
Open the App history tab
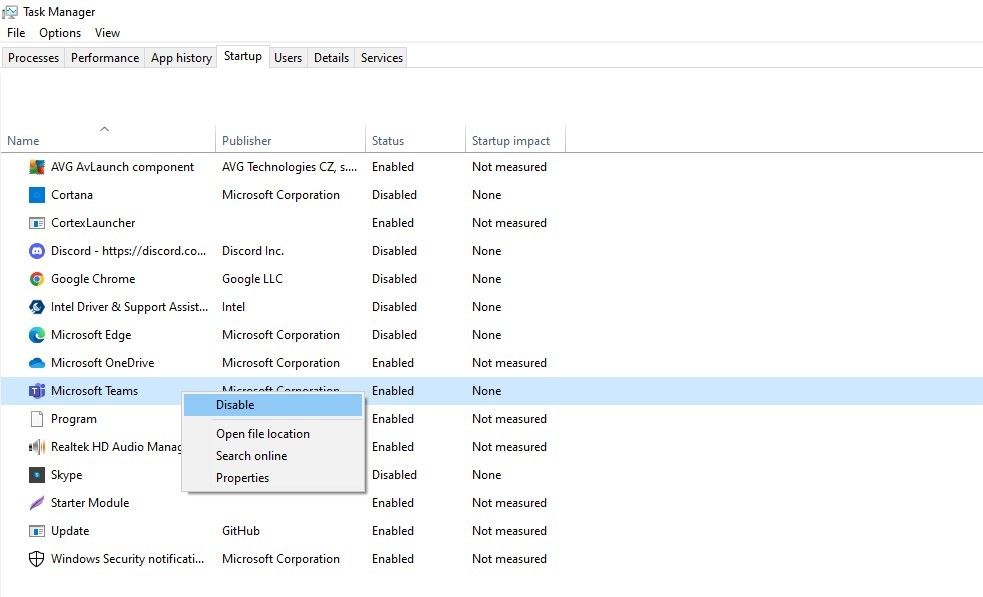[x=181, y=58]
